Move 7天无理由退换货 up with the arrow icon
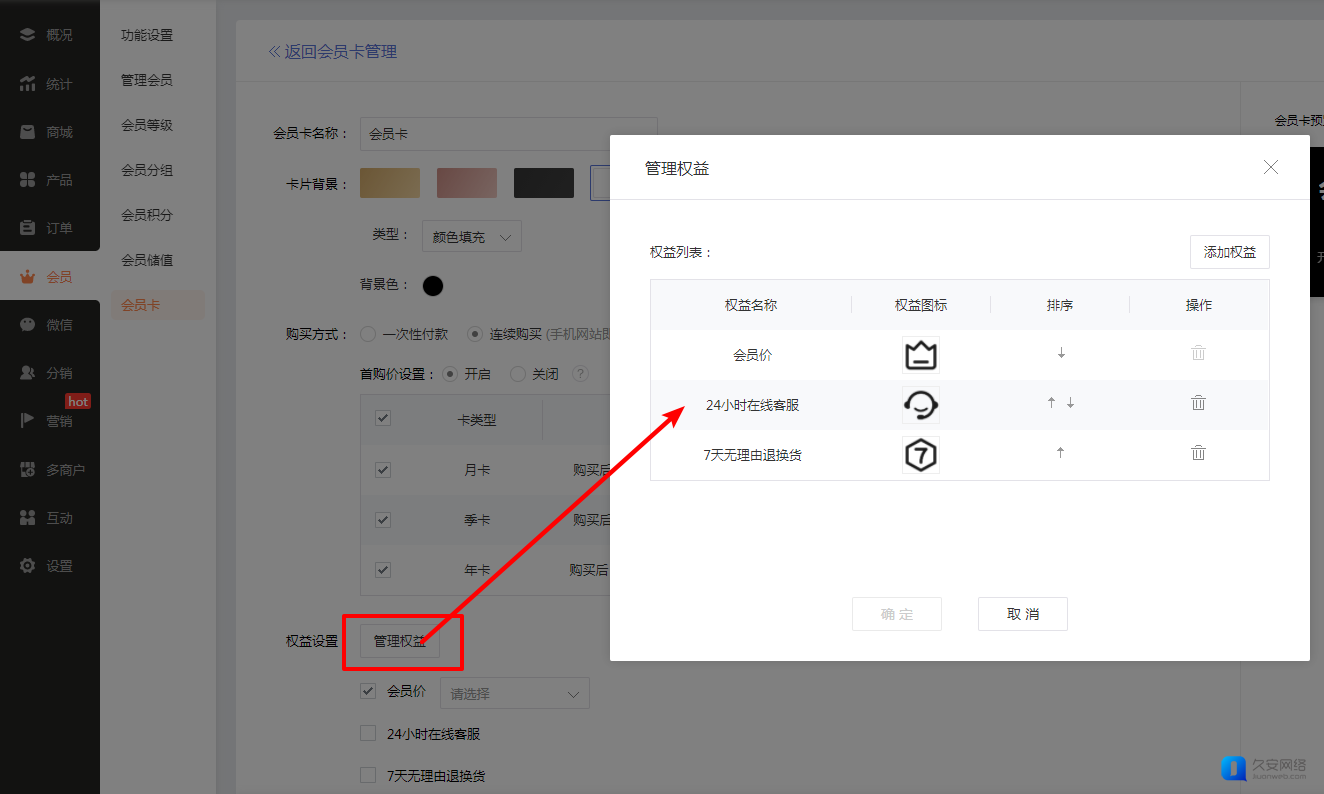The width and height of the screenshot is (1324, 794). (x=1060, y=453)
